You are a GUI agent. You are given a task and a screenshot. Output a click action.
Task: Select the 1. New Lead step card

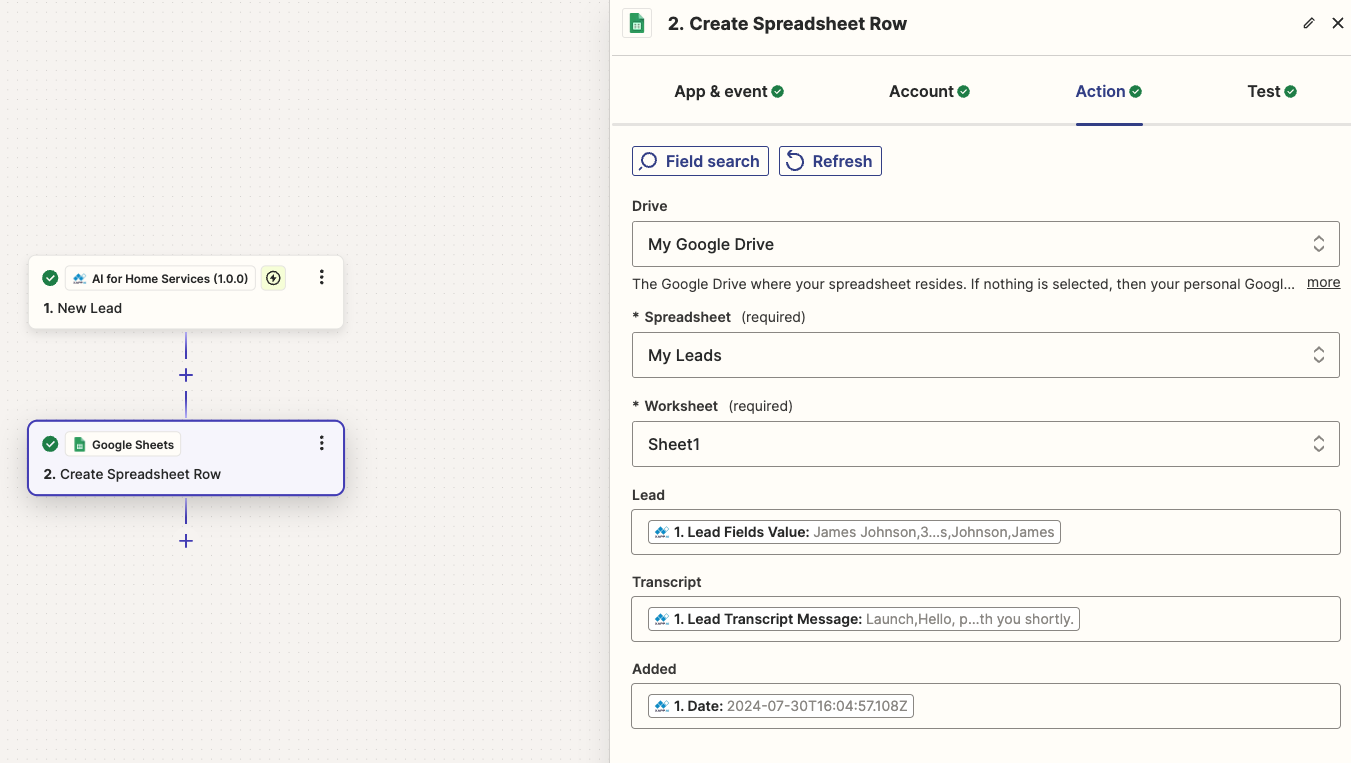pos(186,292)
